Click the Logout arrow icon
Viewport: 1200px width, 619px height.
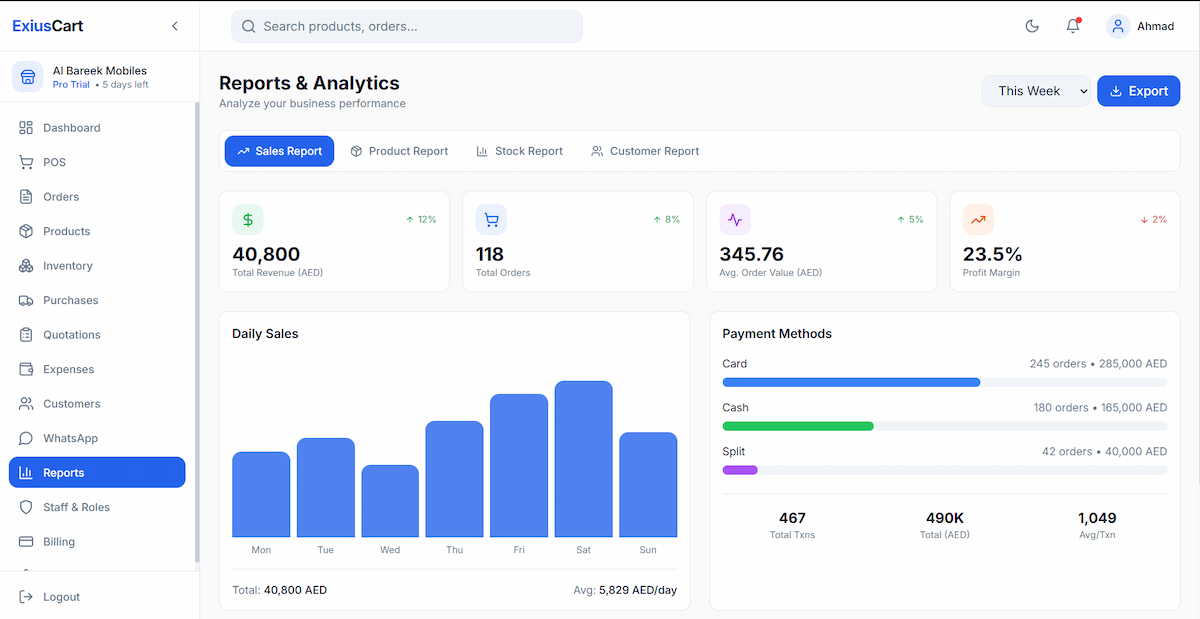tap(26, 597)
